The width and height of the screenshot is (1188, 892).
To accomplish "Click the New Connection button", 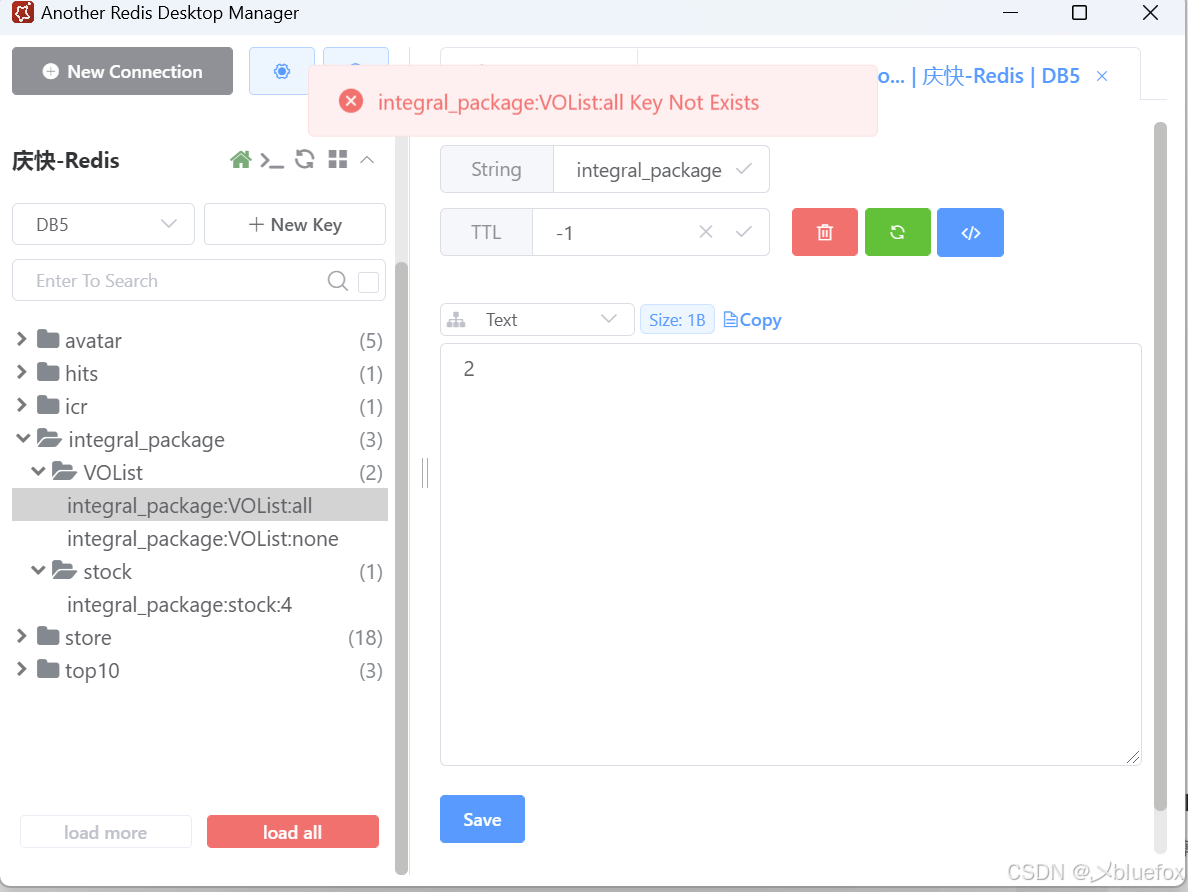I will pyautogui.click(x=123, y=71).
